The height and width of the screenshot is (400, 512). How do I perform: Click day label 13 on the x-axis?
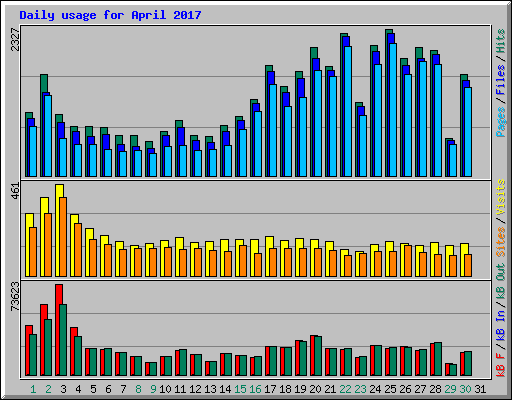point(210,389)
